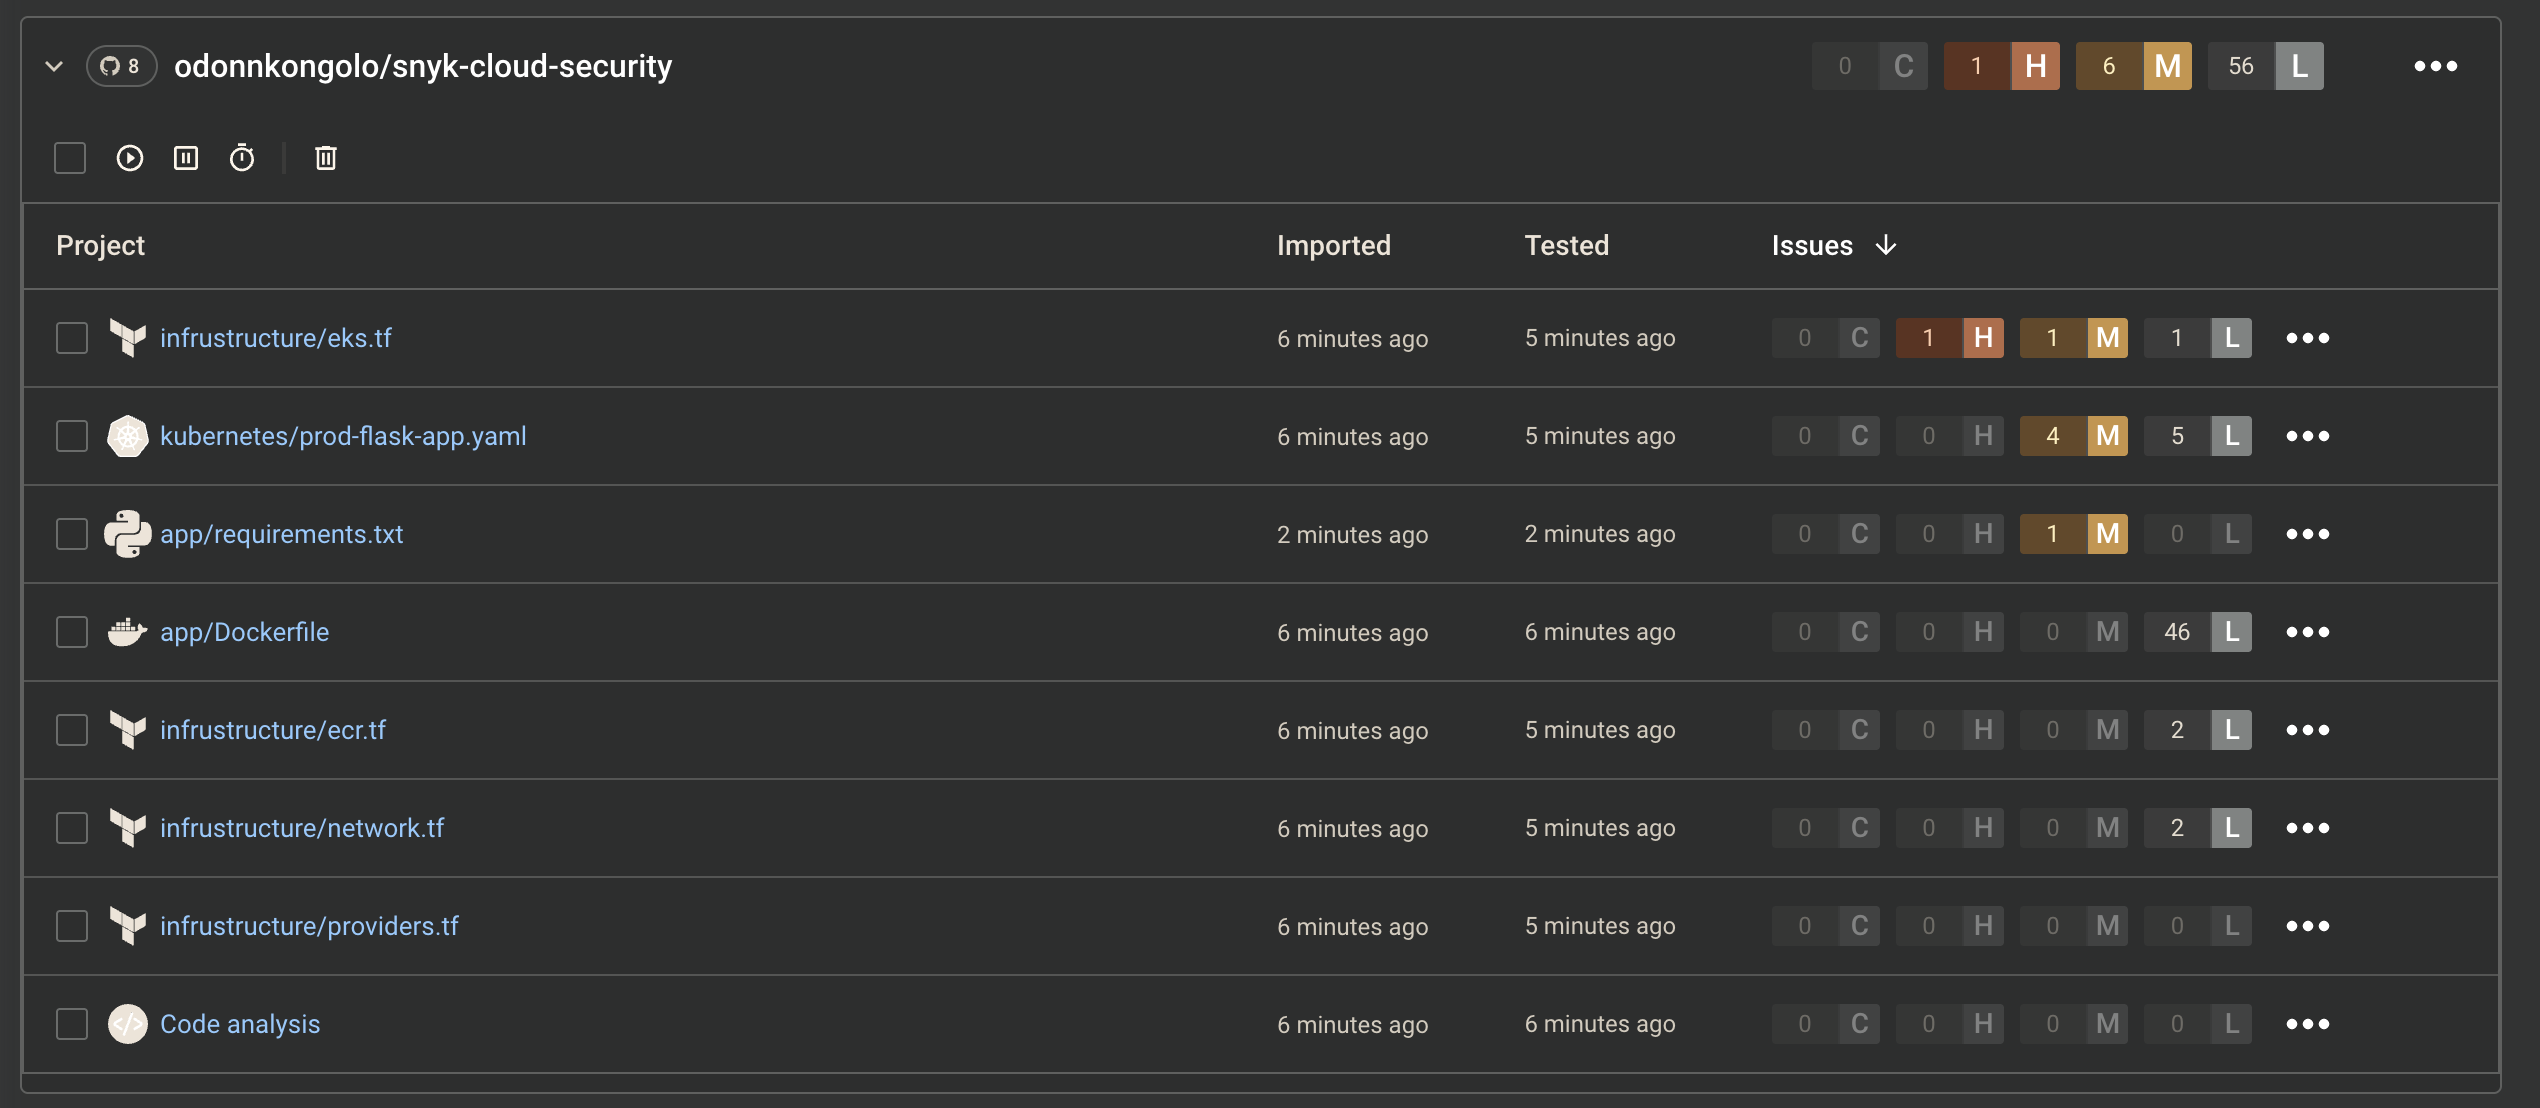The width and height of the screenshot is (2540, 1108).
Task: Click Imported '6 minutes ago' on Code analysis row
Action: point(1352,1025)
